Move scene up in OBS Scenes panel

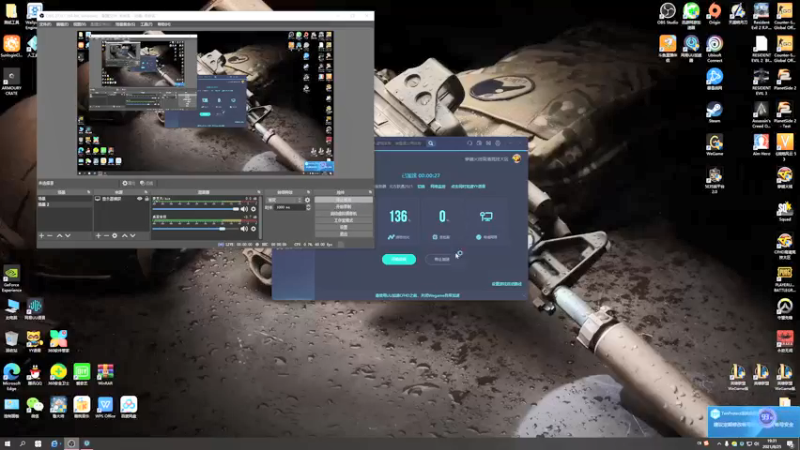pos(59,236)
